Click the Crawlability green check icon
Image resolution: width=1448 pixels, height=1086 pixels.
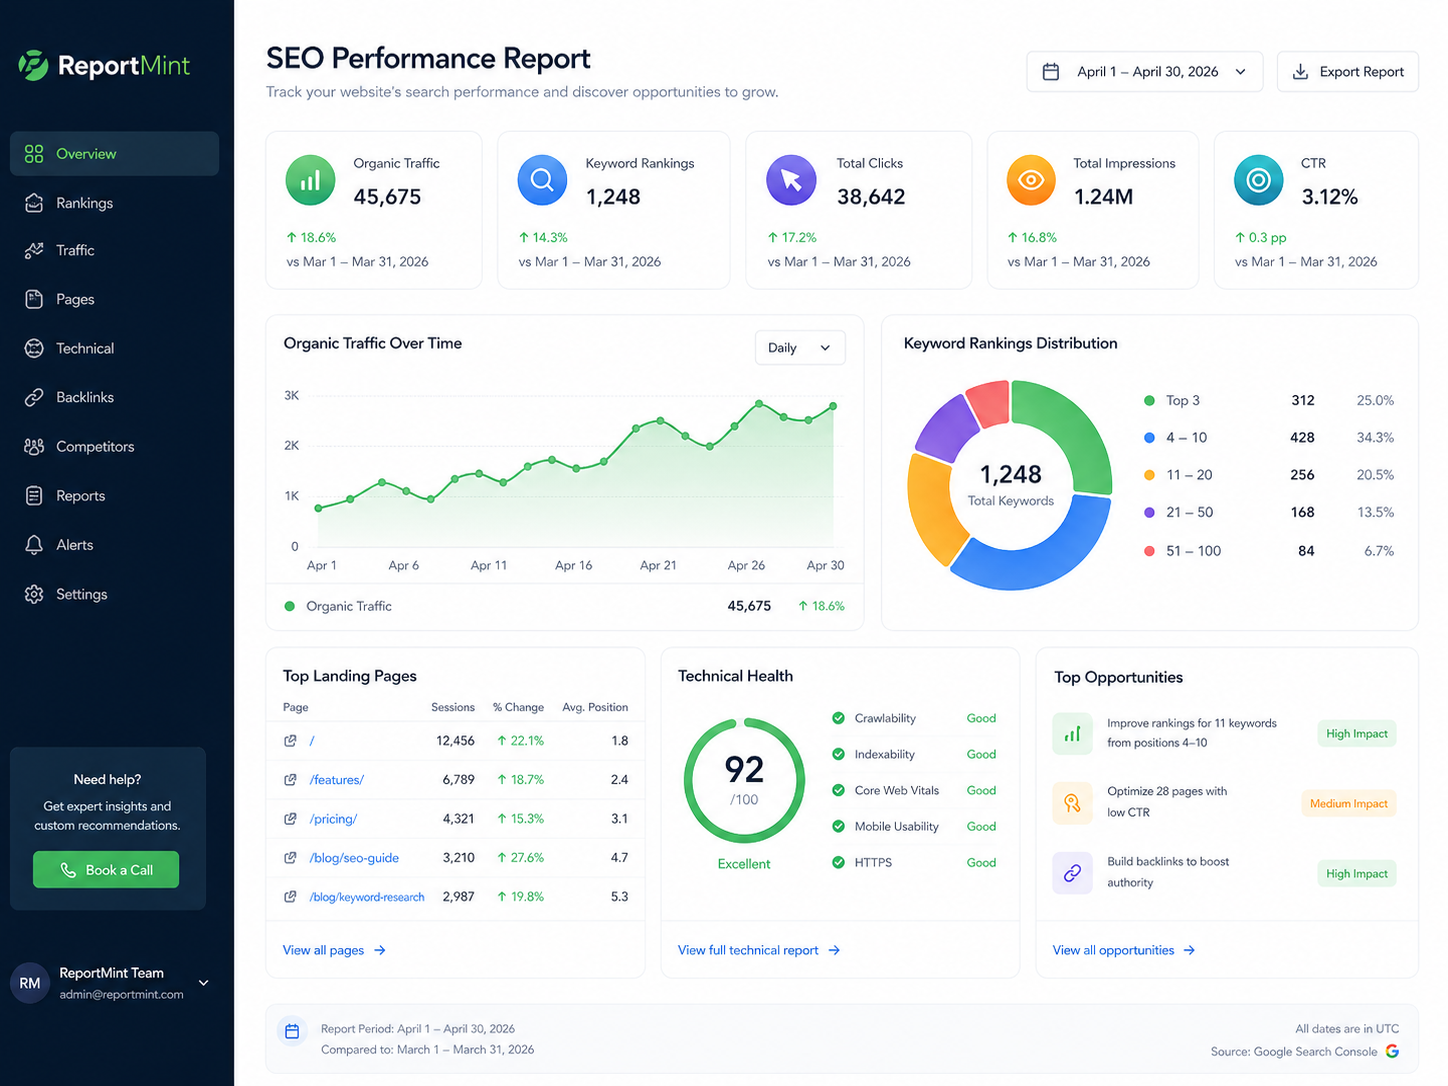click(838, 718)
